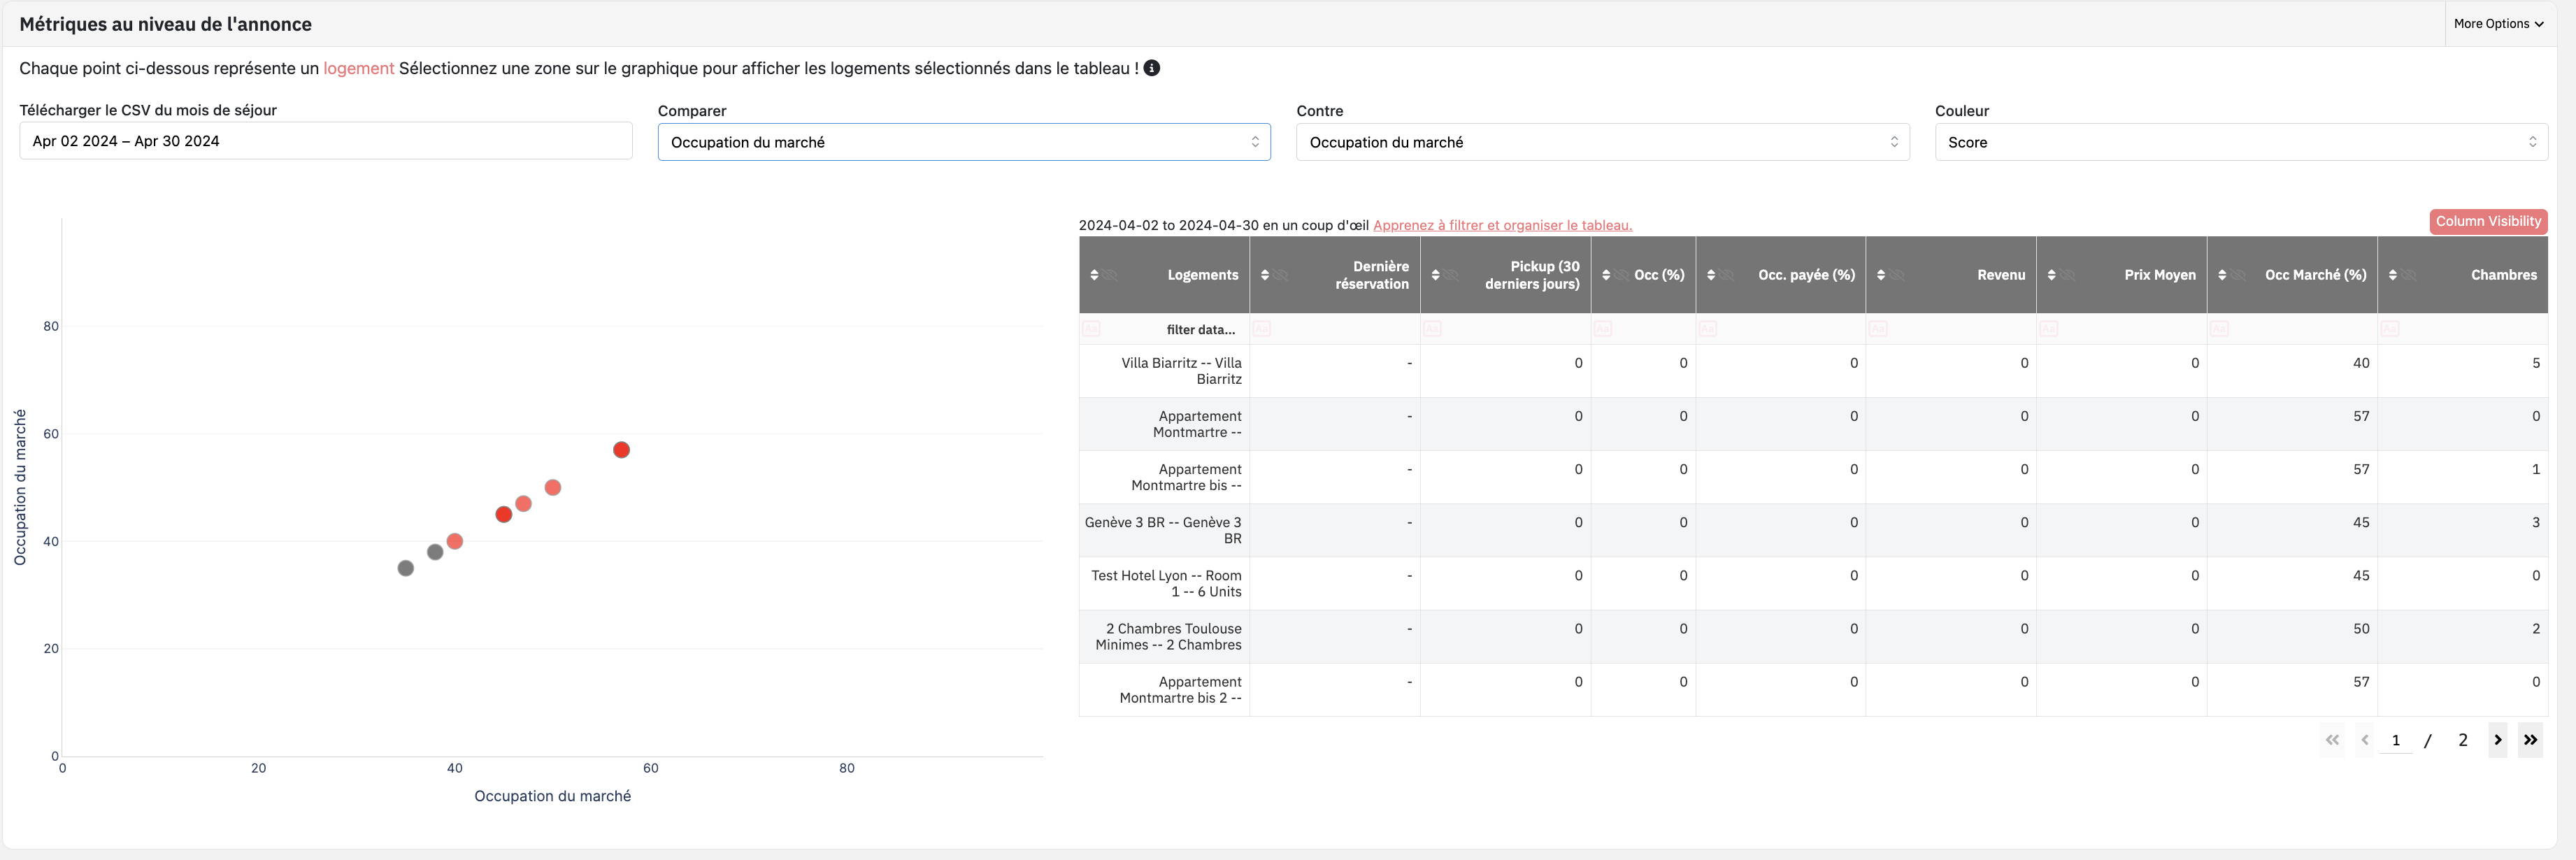Click the red 'logement' link

[358, 68]
